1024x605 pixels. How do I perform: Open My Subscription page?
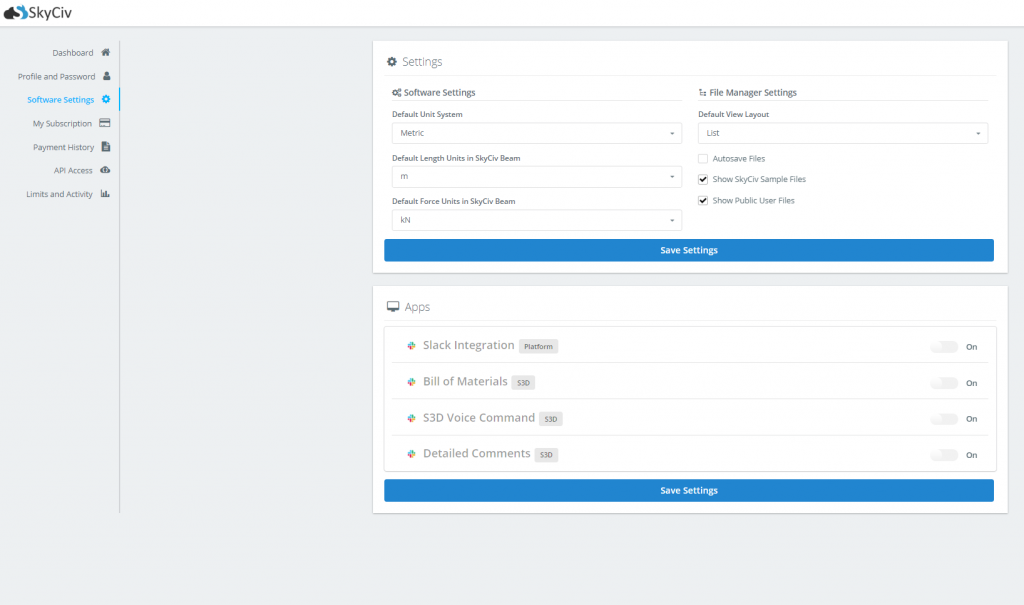62,123
